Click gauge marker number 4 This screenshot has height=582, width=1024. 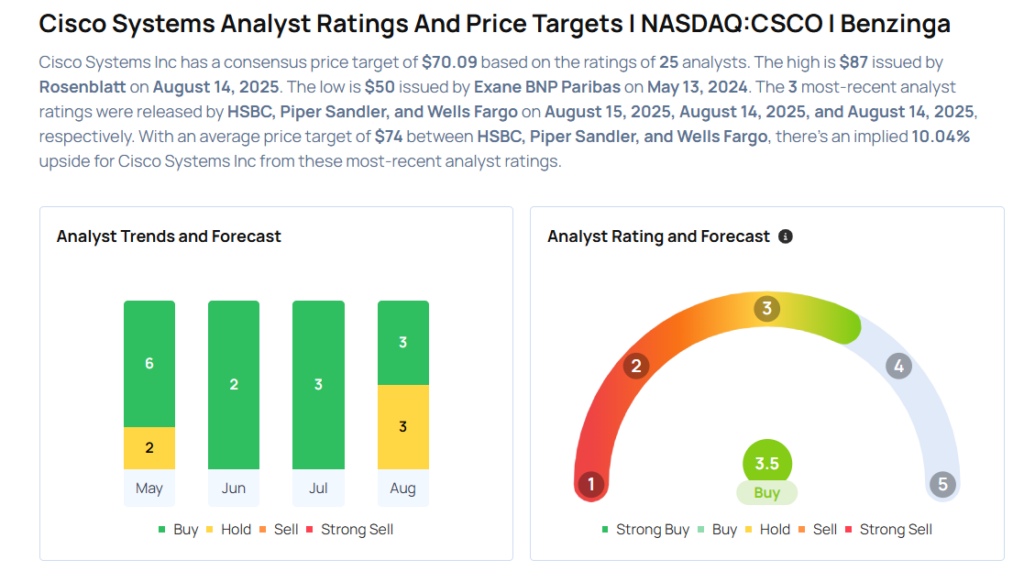point(898,366)
